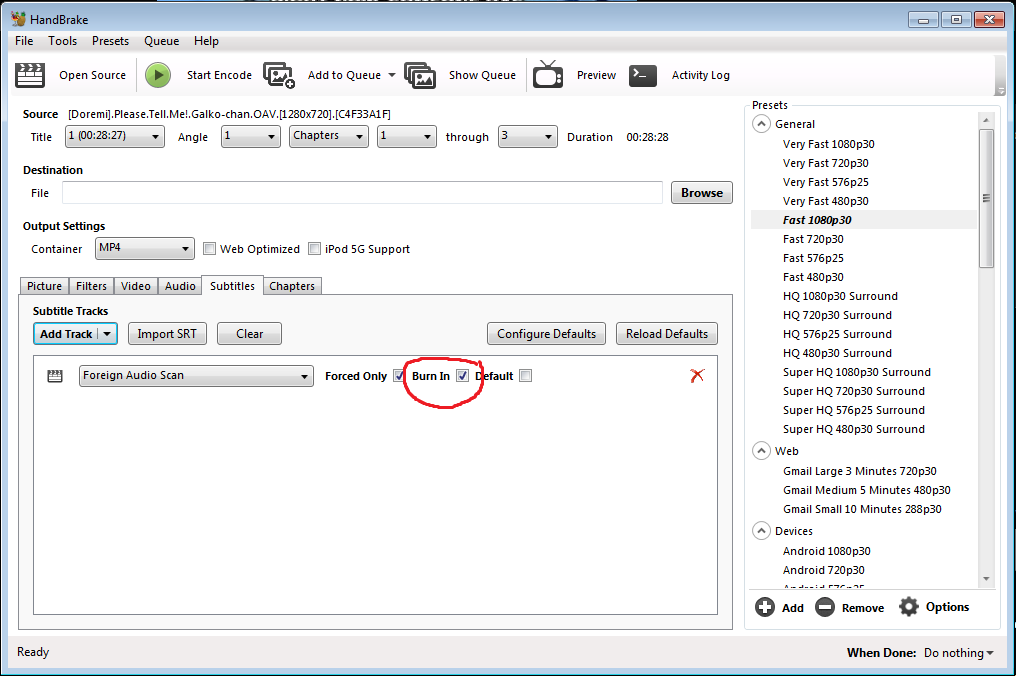This screenshot has height=676, width=1016.
Task: Remove subtitle track with red X icon
Action: click(698, 375)
